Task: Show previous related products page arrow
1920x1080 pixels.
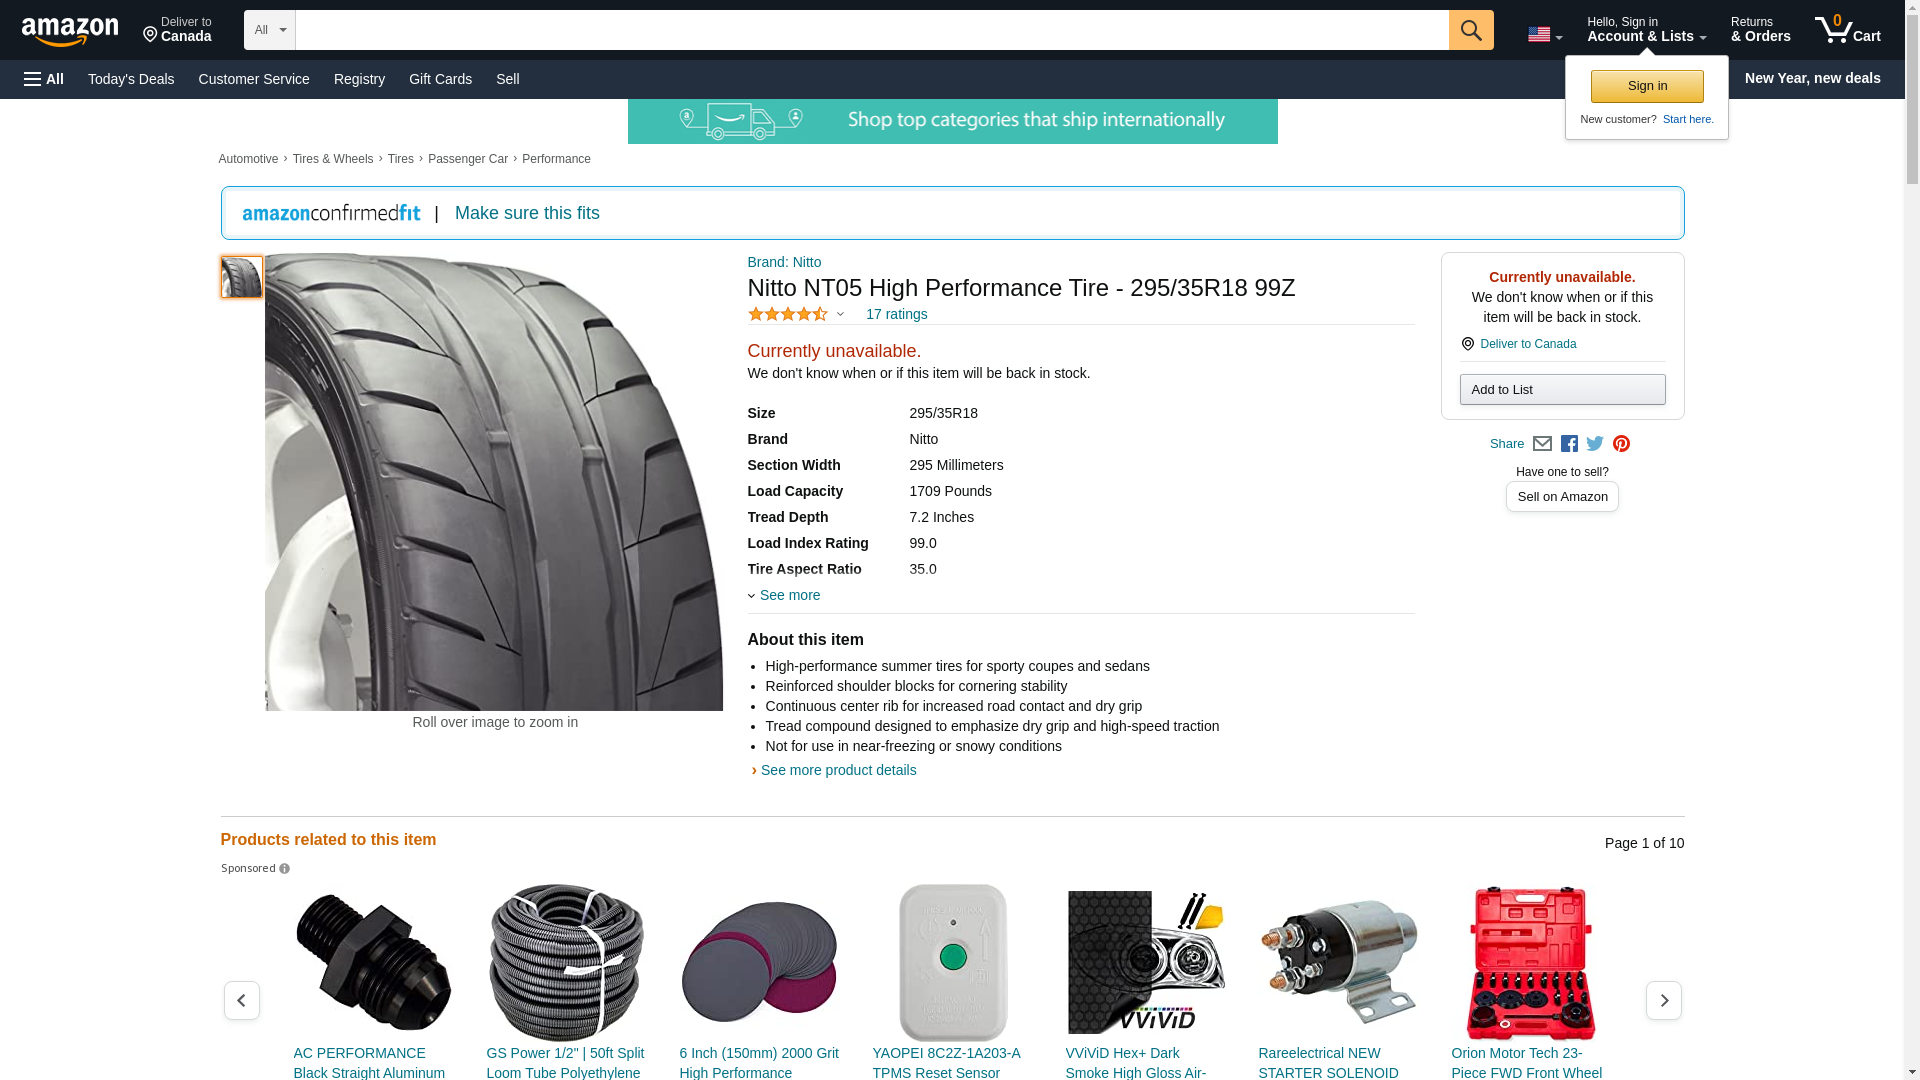Action: click(x=241, y=1000)
